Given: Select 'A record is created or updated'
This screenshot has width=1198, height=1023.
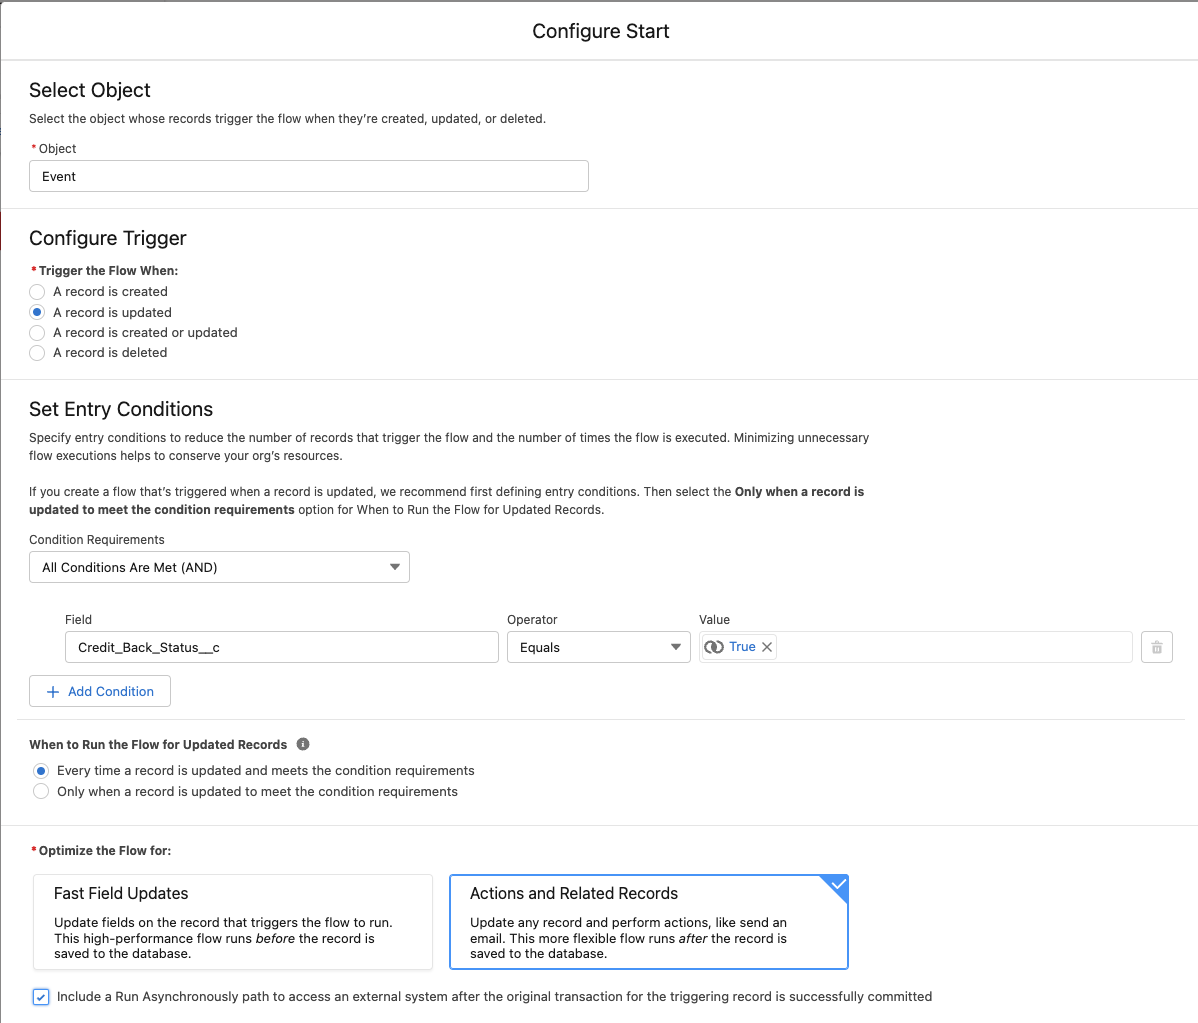Looking at the screenshot, I should coord(38,333).
